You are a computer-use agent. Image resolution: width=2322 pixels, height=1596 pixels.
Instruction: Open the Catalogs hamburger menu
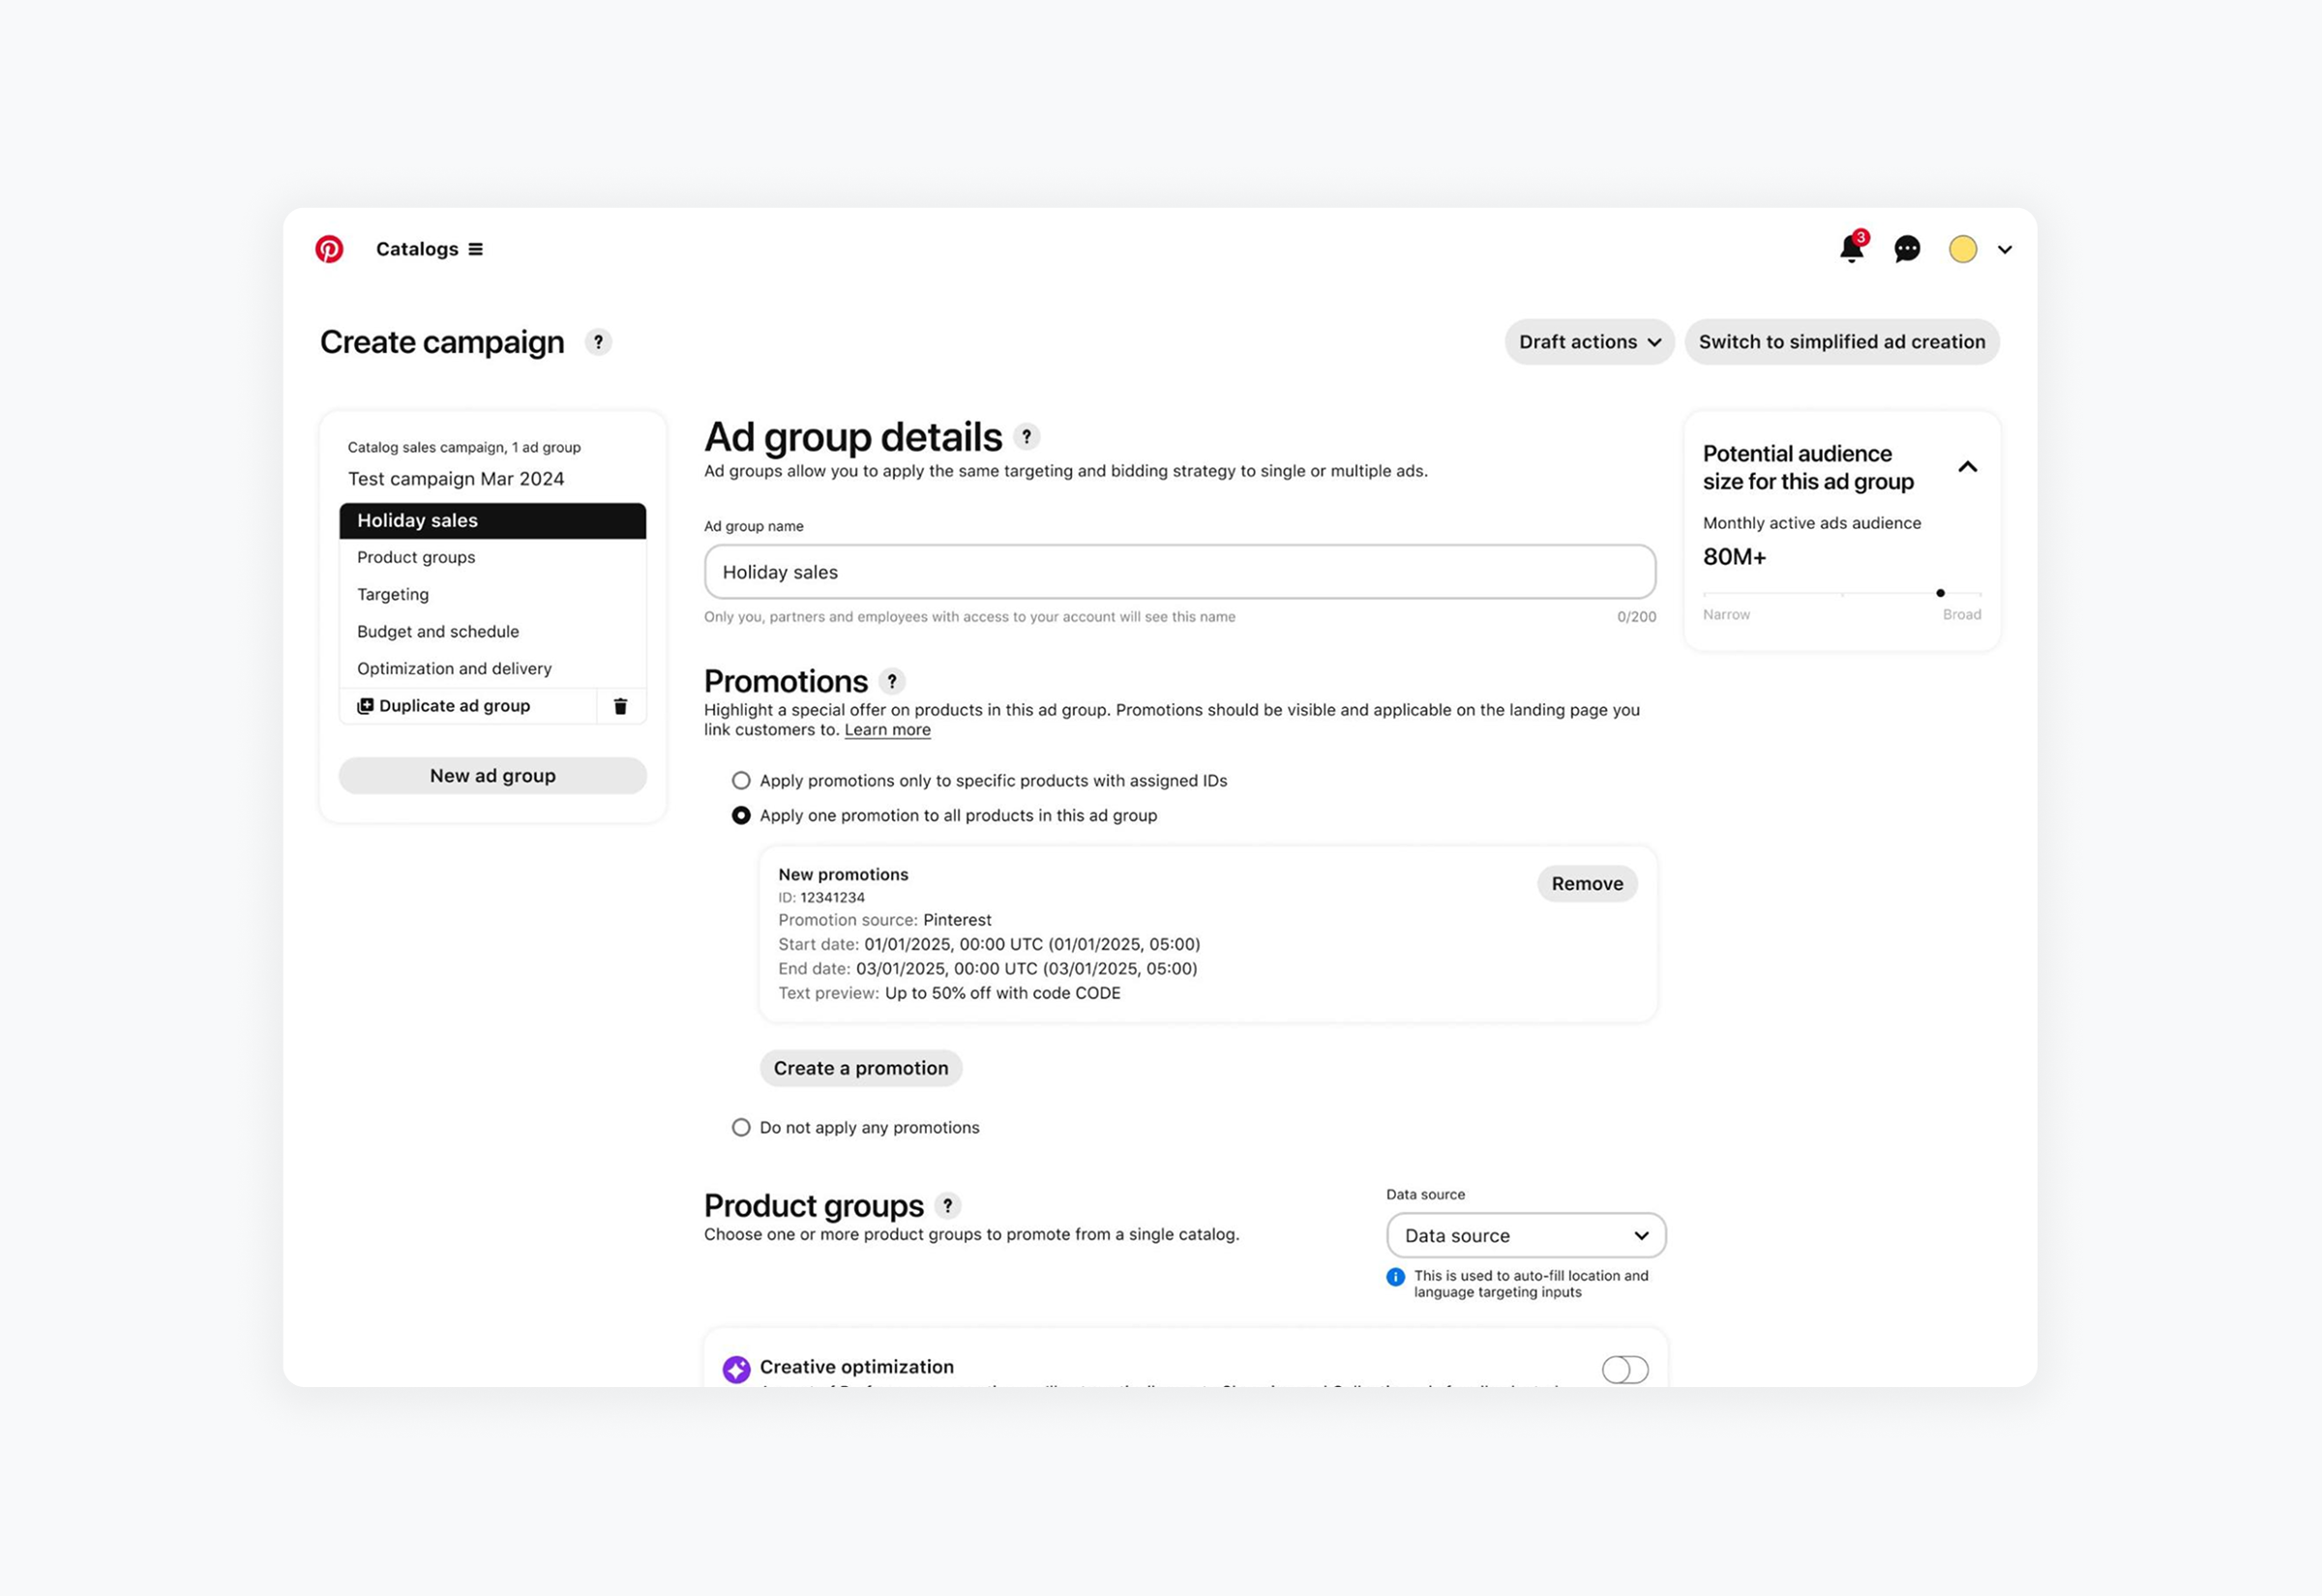click(476, 249)
